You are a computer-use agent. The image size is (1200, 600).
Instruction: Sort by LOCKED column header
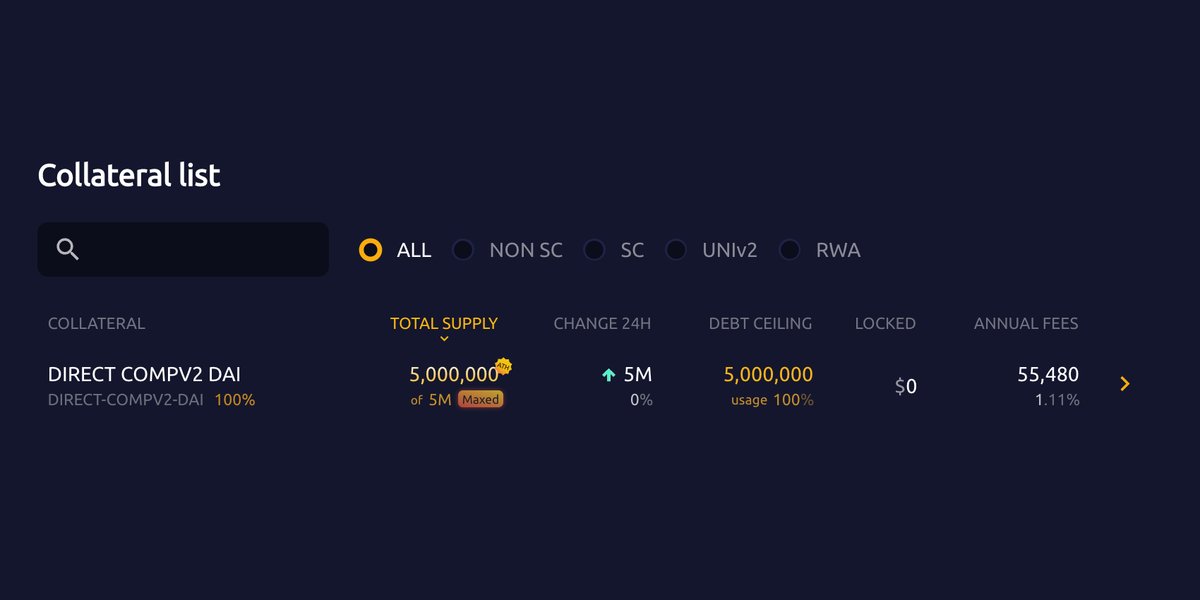point(885,323)
